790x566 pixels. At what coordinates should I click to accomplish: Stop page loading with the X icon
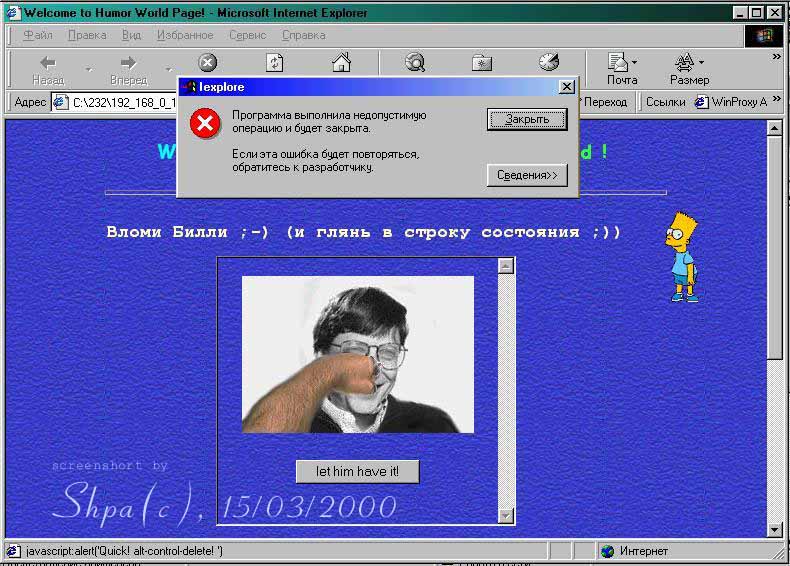207,63
